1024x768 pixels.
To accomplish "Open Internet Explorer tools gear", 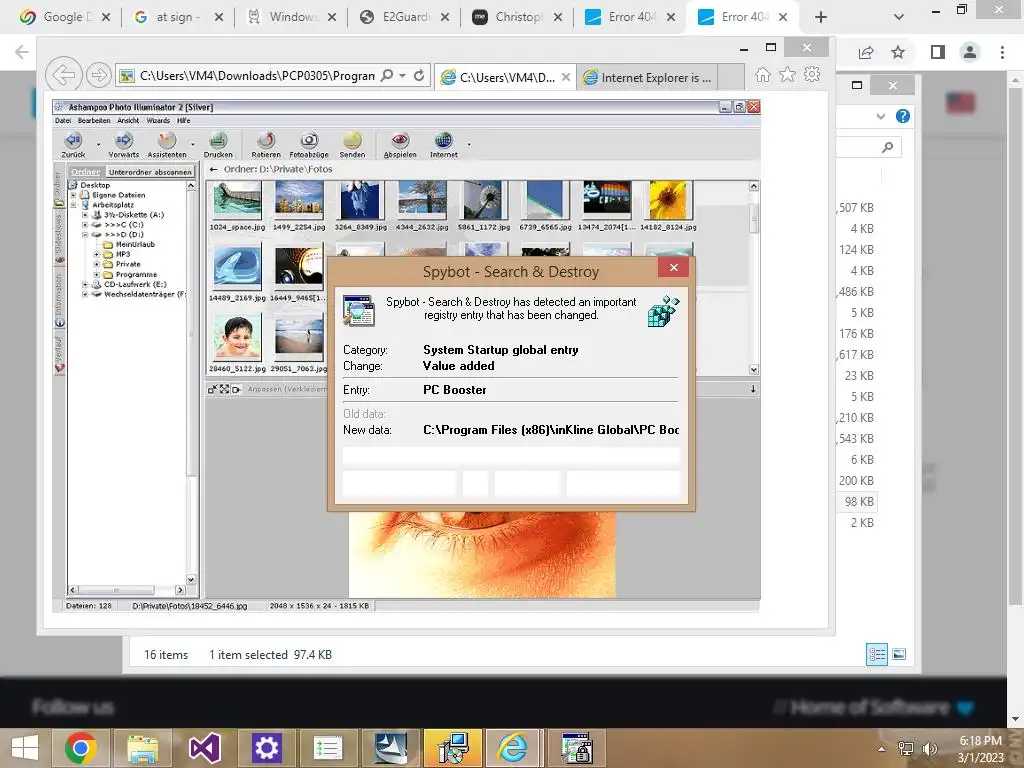I will [812, 75].
